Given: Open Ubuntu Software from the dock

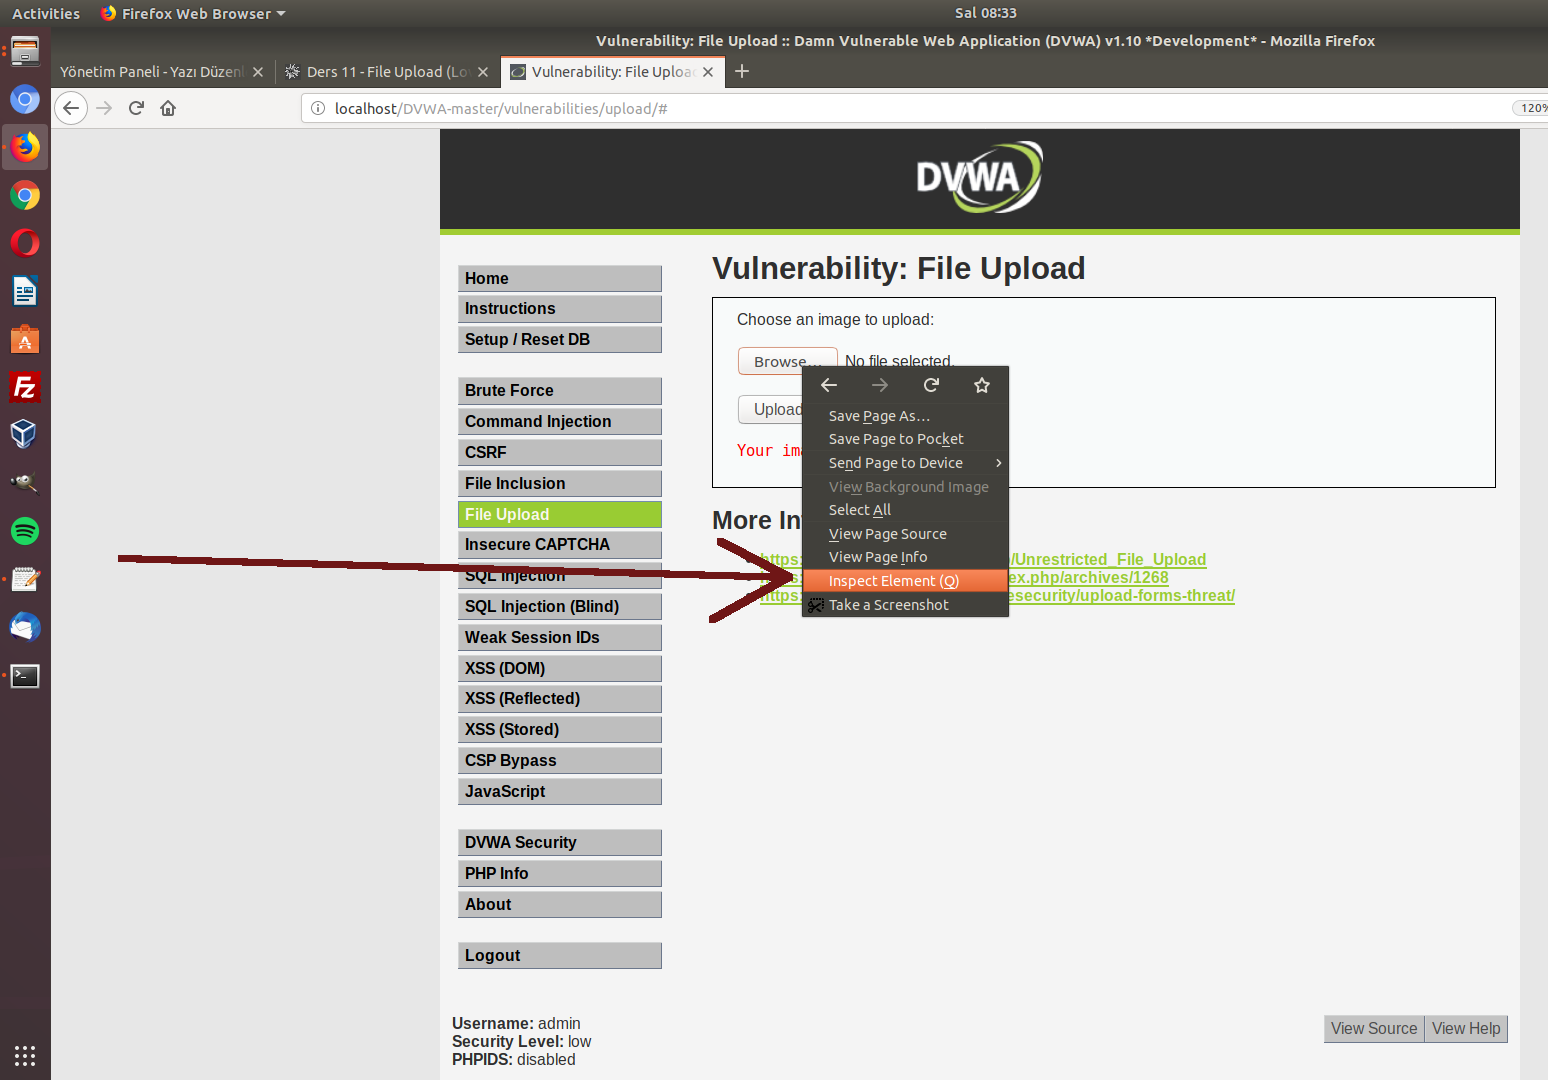Looking at the screenshot, I should pyautogui.click(x=25, y=339).
